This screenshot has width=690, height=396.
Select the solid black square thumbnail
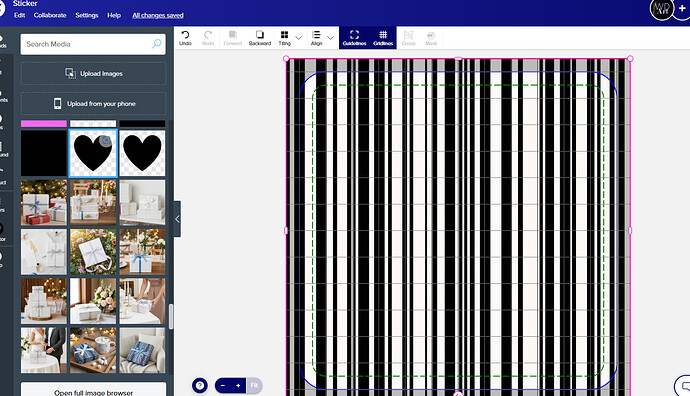click(44, 153)
